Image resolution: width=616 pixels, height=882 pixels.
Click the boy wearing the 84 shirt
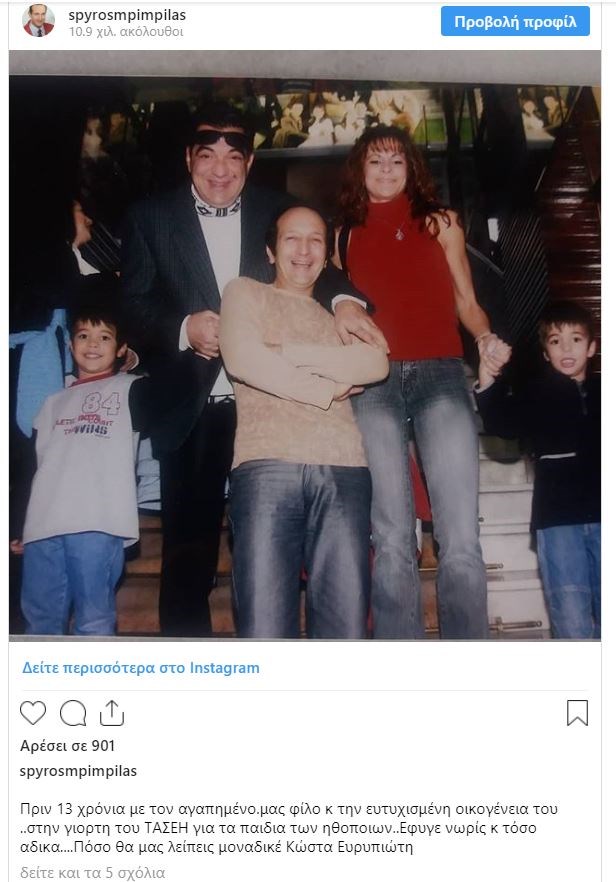click(82, 472)
